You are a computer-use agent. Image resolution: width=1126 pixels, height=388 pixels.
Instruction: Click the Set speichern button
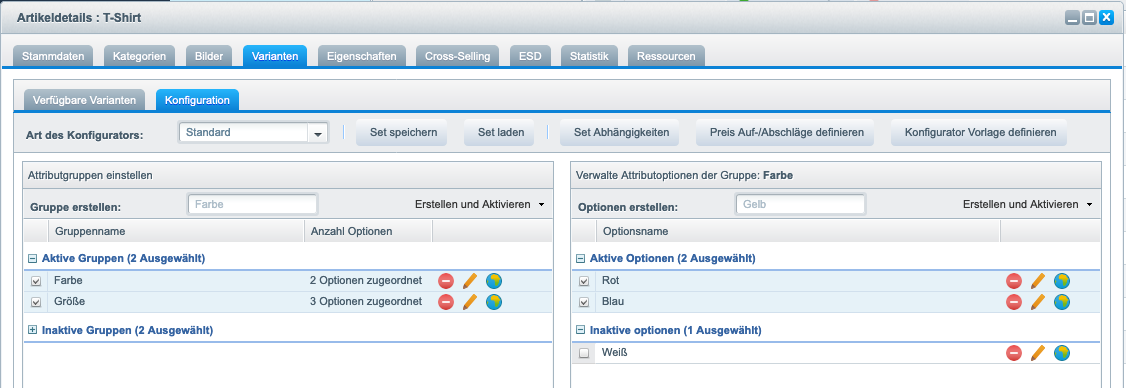coord(401,133)
